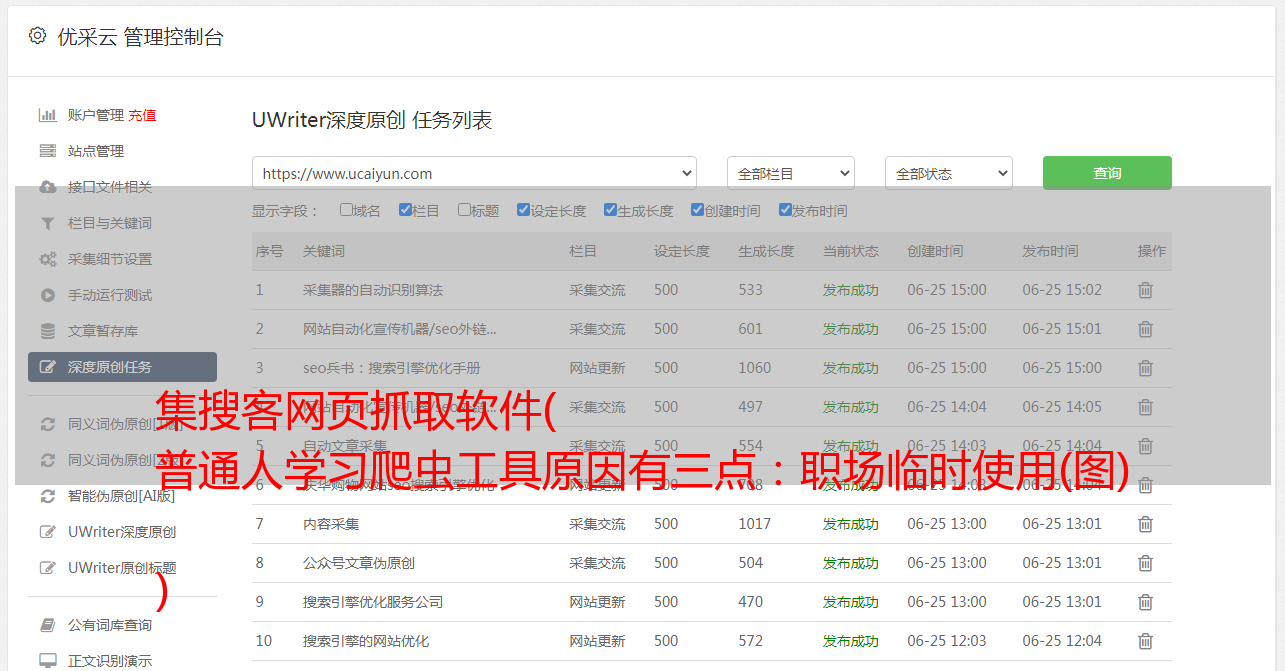Click the gear icon beside 优采云 管理控制台
1285x671 pixels.
point(37,36)
